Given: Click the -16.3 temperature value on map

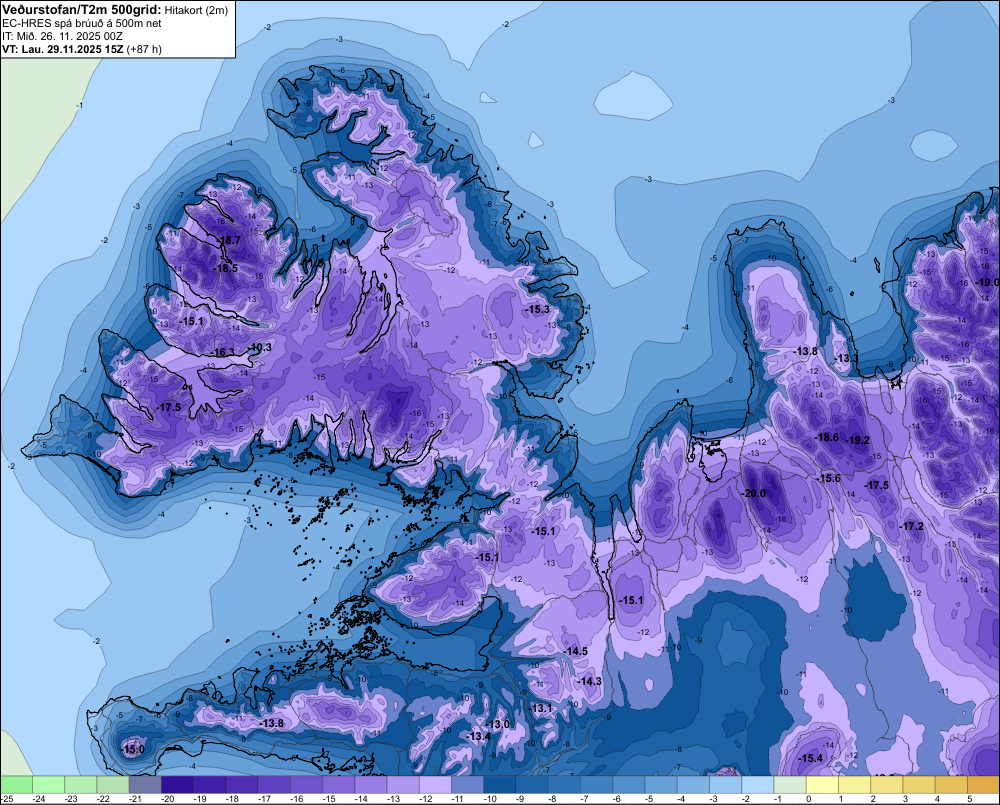Looking at the screenshot, I should [223, 352].
